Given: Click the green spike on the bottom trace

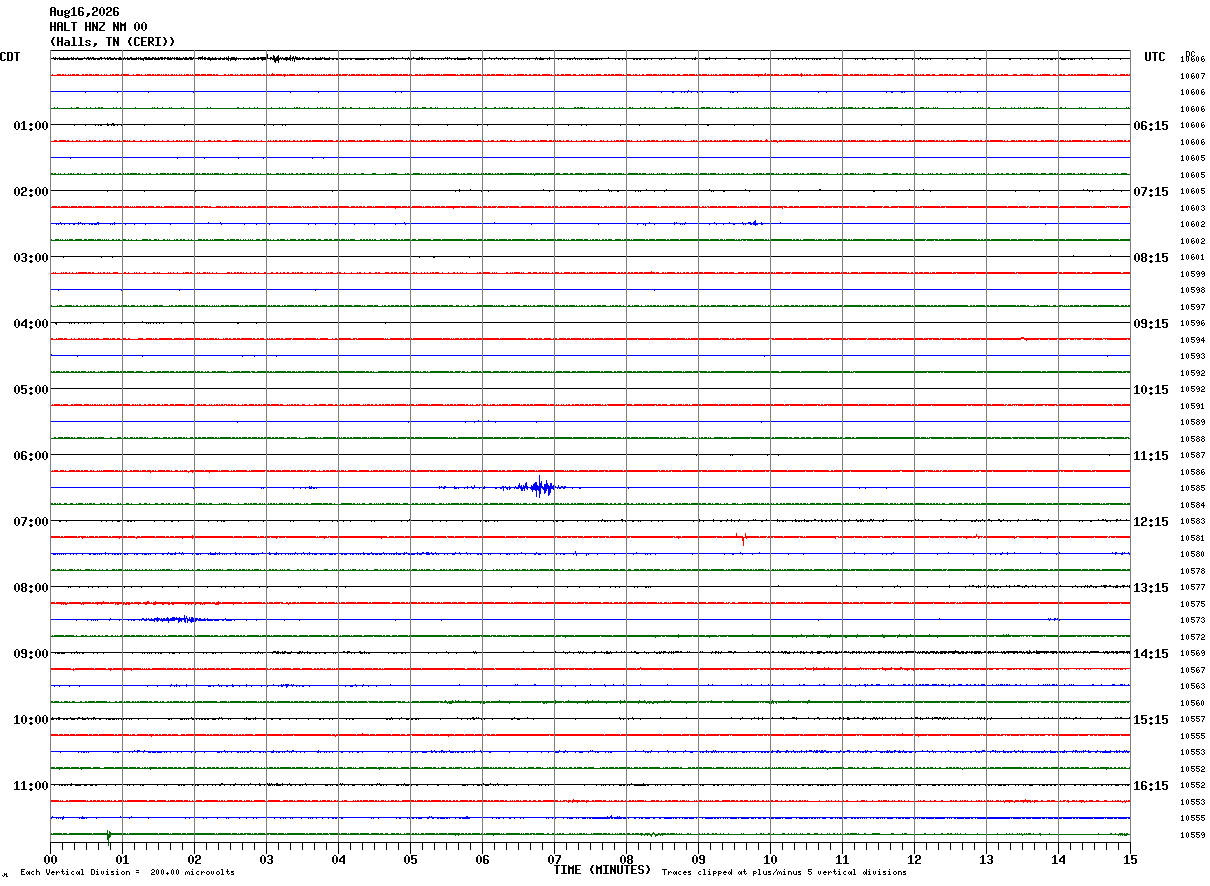Looking at the screenshot, I should click(x=108, y=834).
